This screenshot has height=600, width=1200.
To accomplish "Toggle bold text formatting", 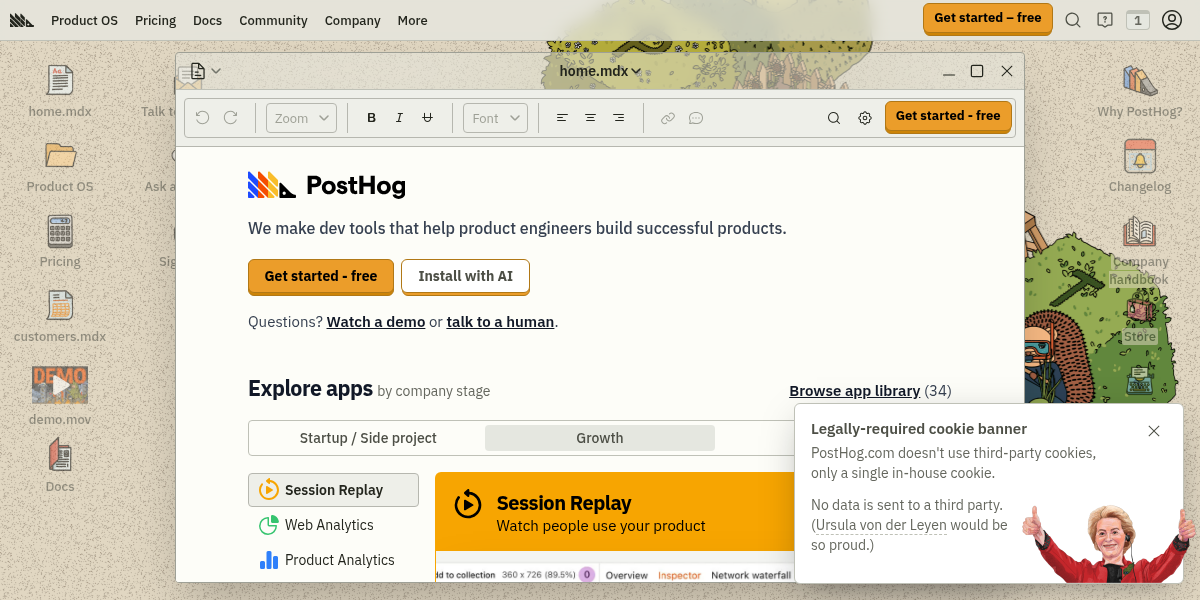I will coord(371,117).
